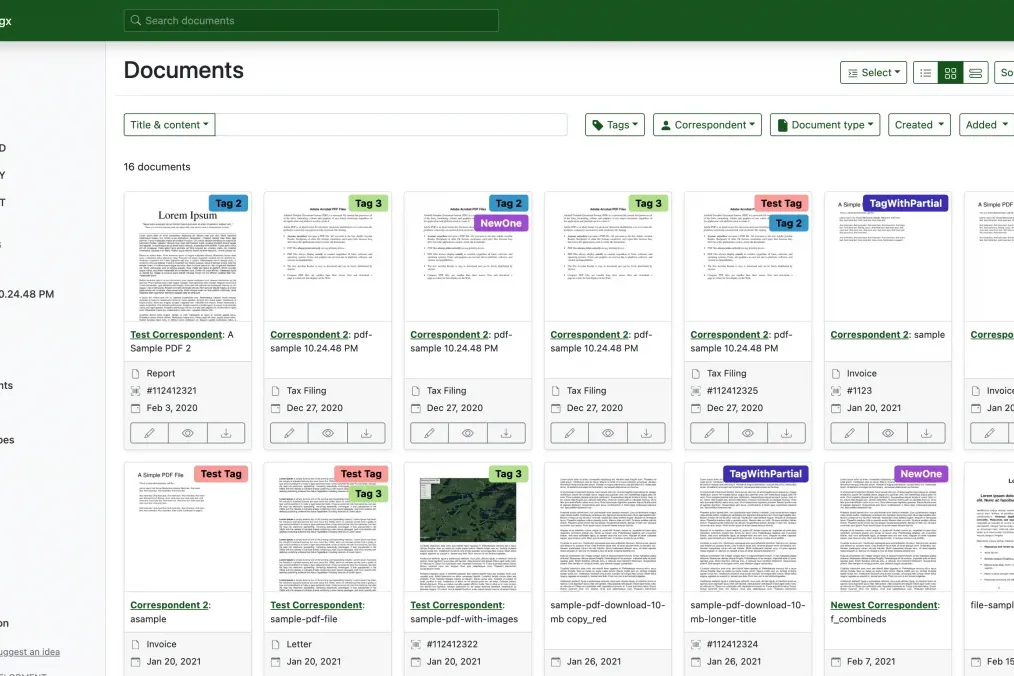Screen dimensions: 1014x676
Task: Download the A Sample PDF 2 document
Action: click(226, 433)
